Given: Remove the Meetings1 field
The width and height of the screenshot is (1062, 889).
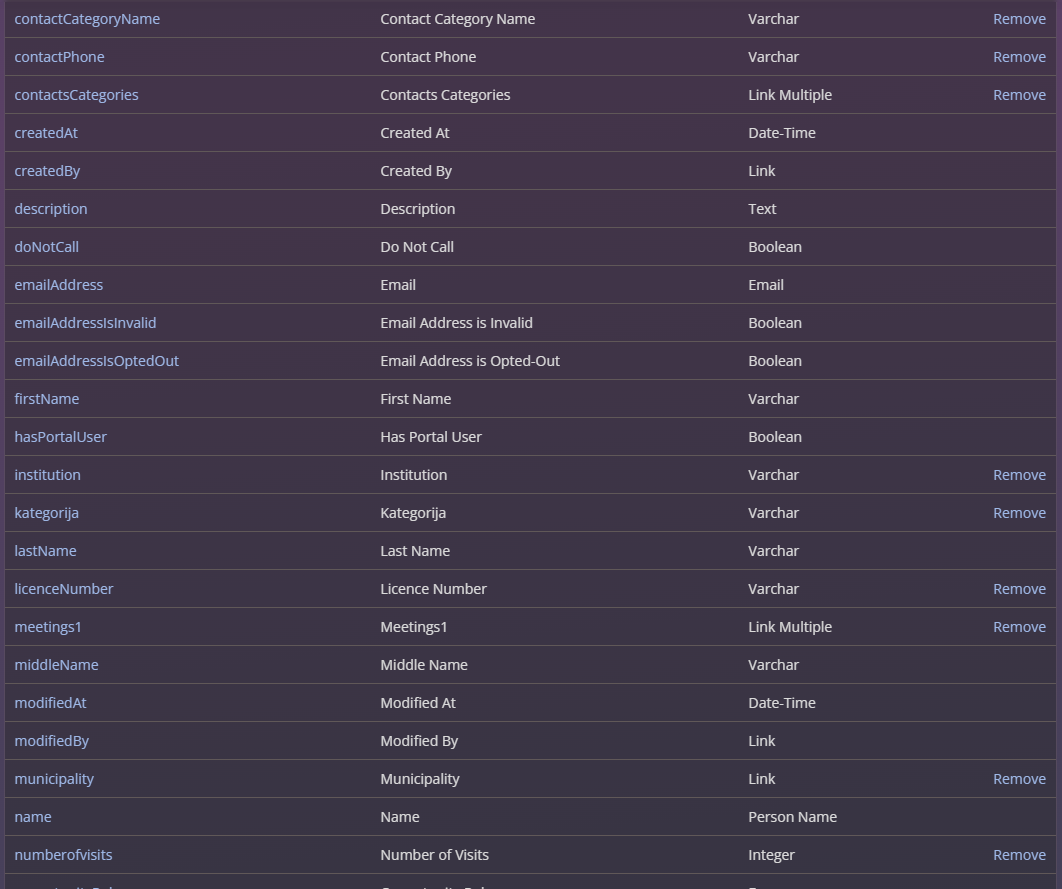Looking at the screenshot, I should [1019, 627].
